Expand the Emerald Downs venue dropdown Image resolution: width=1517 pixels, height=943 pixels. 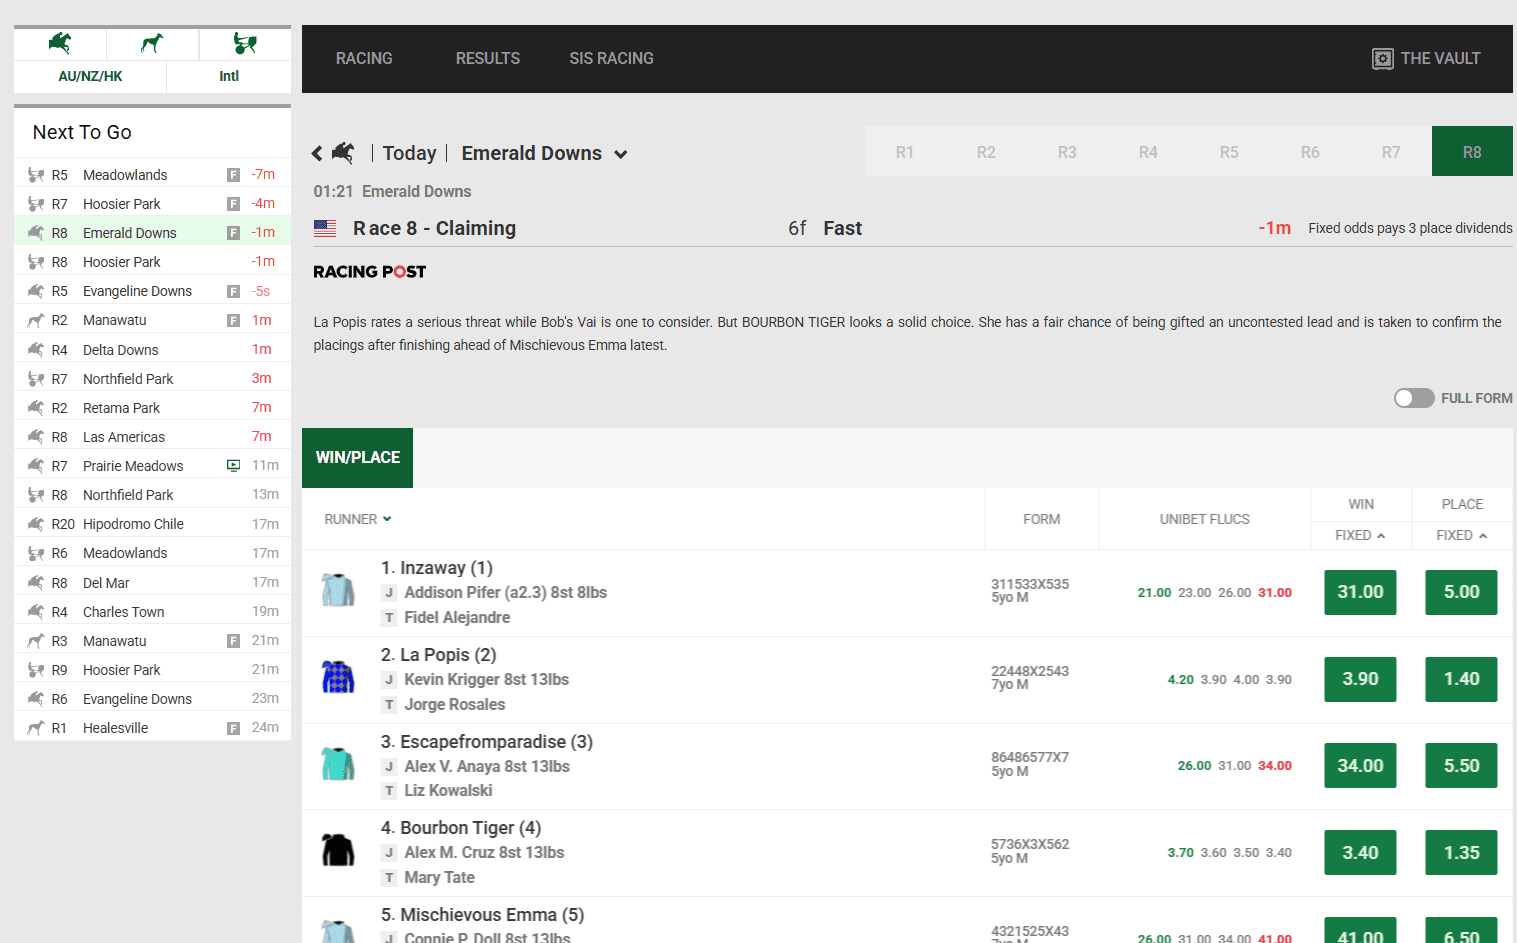(x=620, y=154)
